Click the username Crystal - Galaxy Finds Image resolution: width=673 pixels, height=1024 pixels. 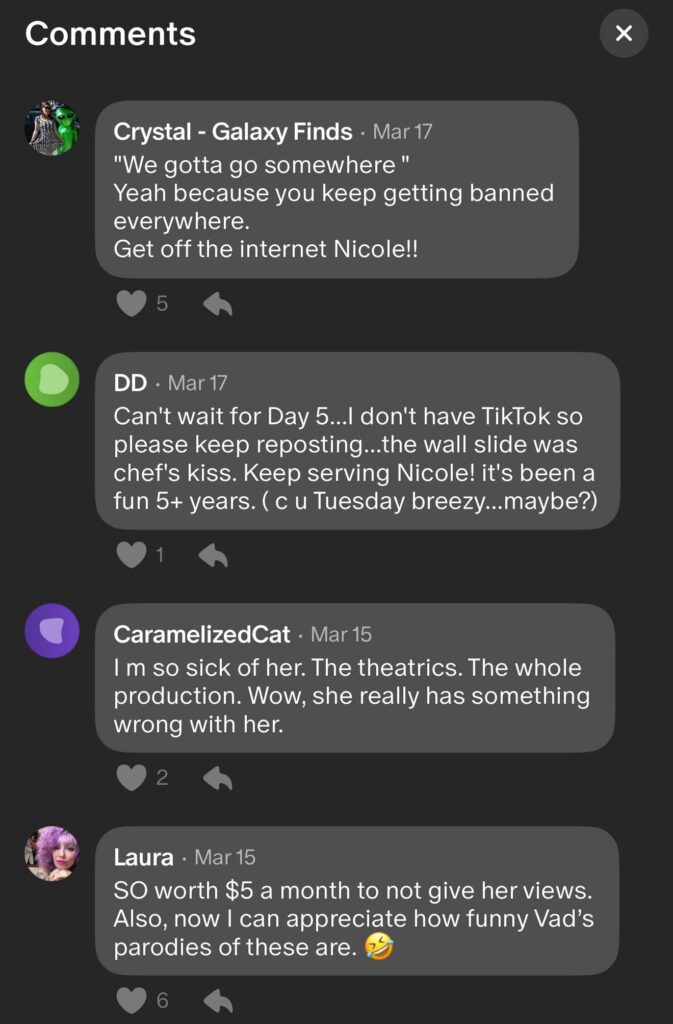click(x=232, y=132)
